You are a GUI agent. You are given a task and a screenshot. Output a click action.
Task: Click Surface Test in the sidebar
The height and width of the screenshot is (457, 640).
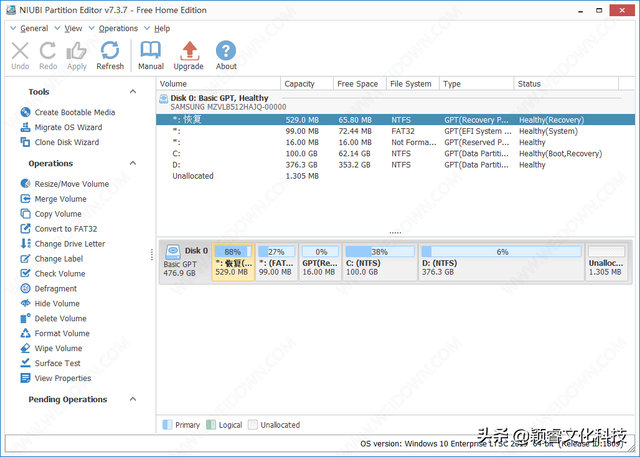pyautogui.click(x=57, y=363)
